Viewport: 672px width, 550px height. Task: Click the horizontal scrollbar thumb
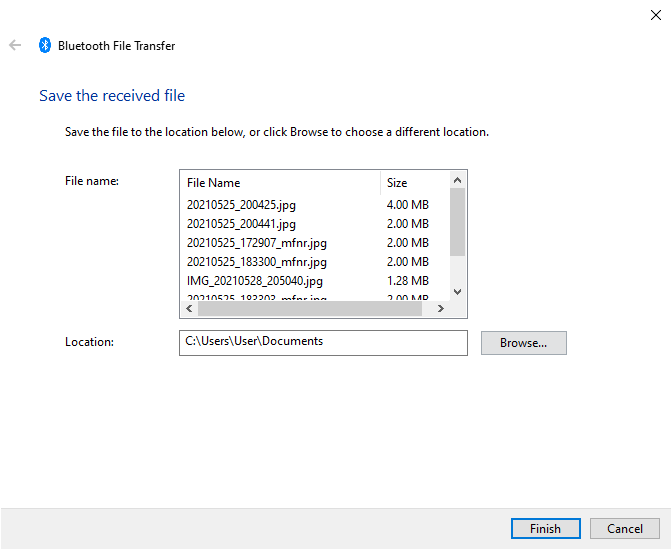[x=310, y=308]
